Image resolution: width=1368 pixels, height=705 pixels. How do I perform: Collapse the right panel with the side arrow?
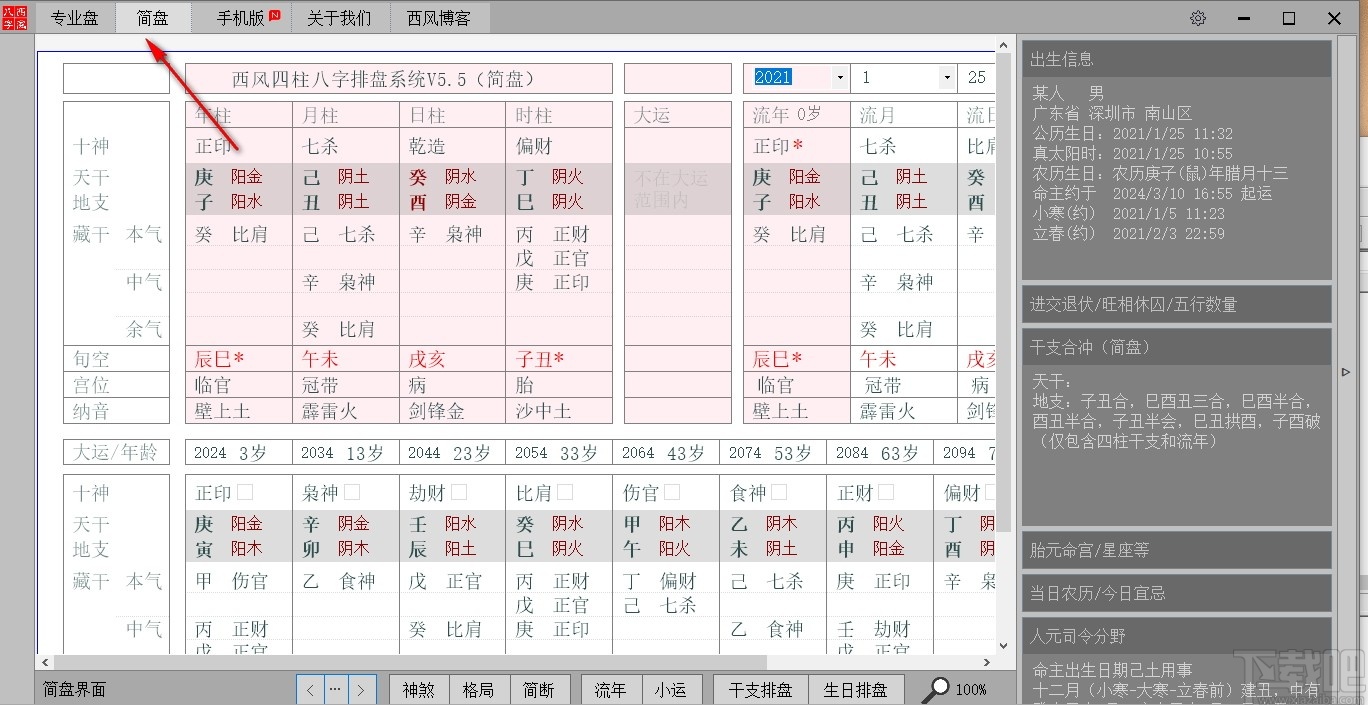point(1346,370)
